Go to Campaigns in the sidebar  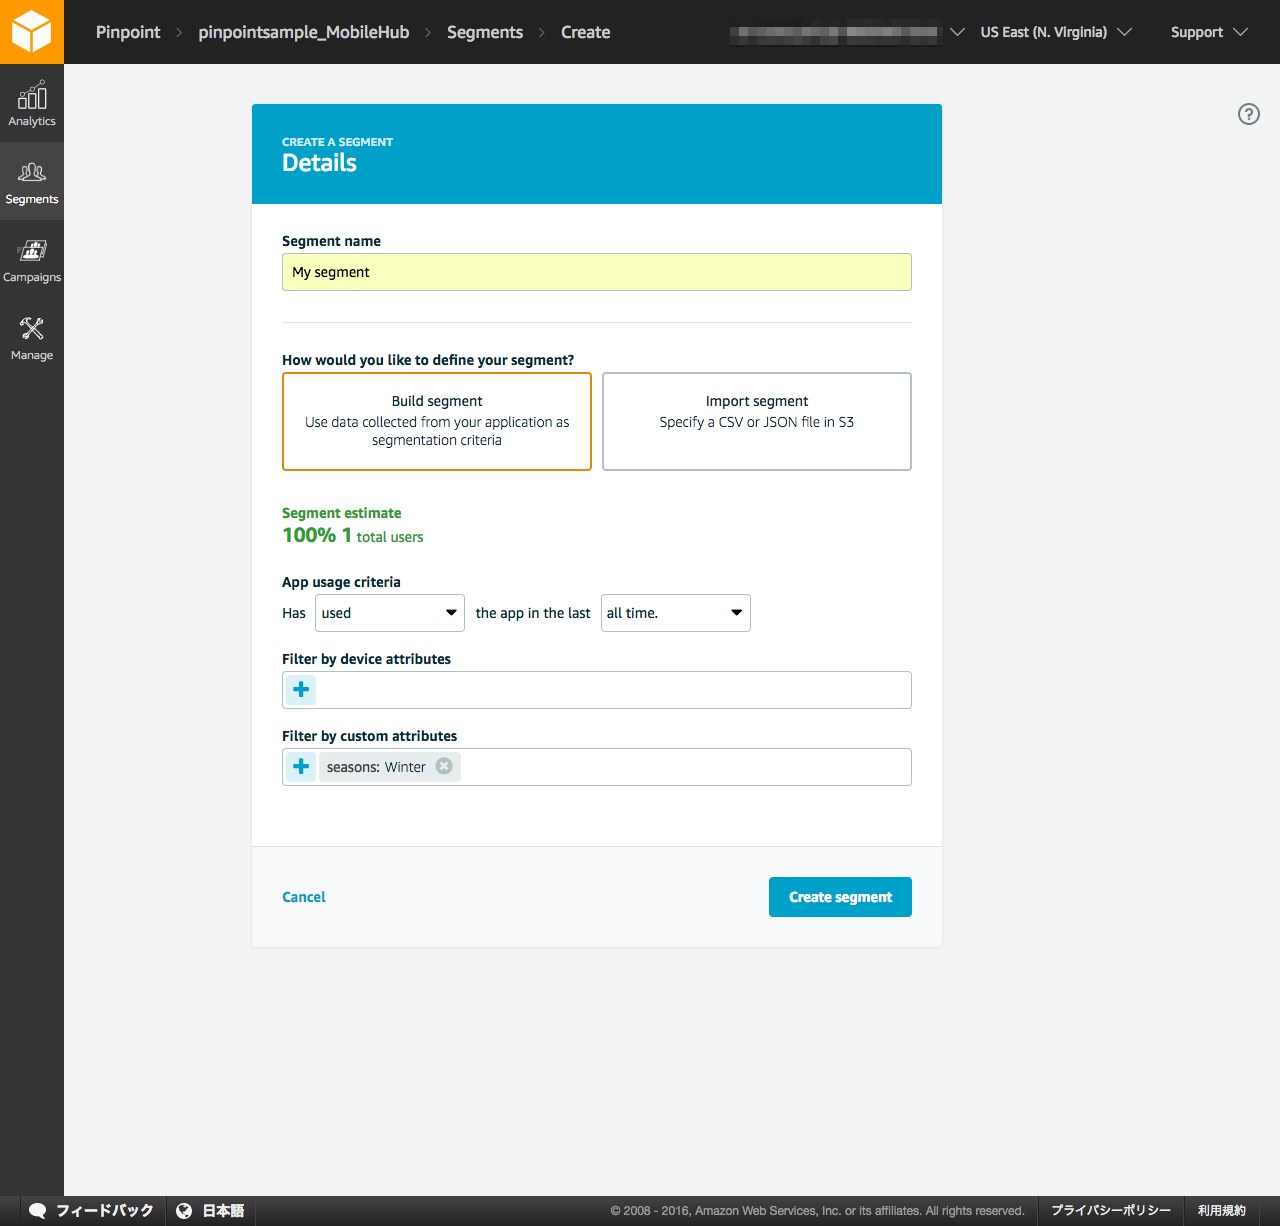32,260
